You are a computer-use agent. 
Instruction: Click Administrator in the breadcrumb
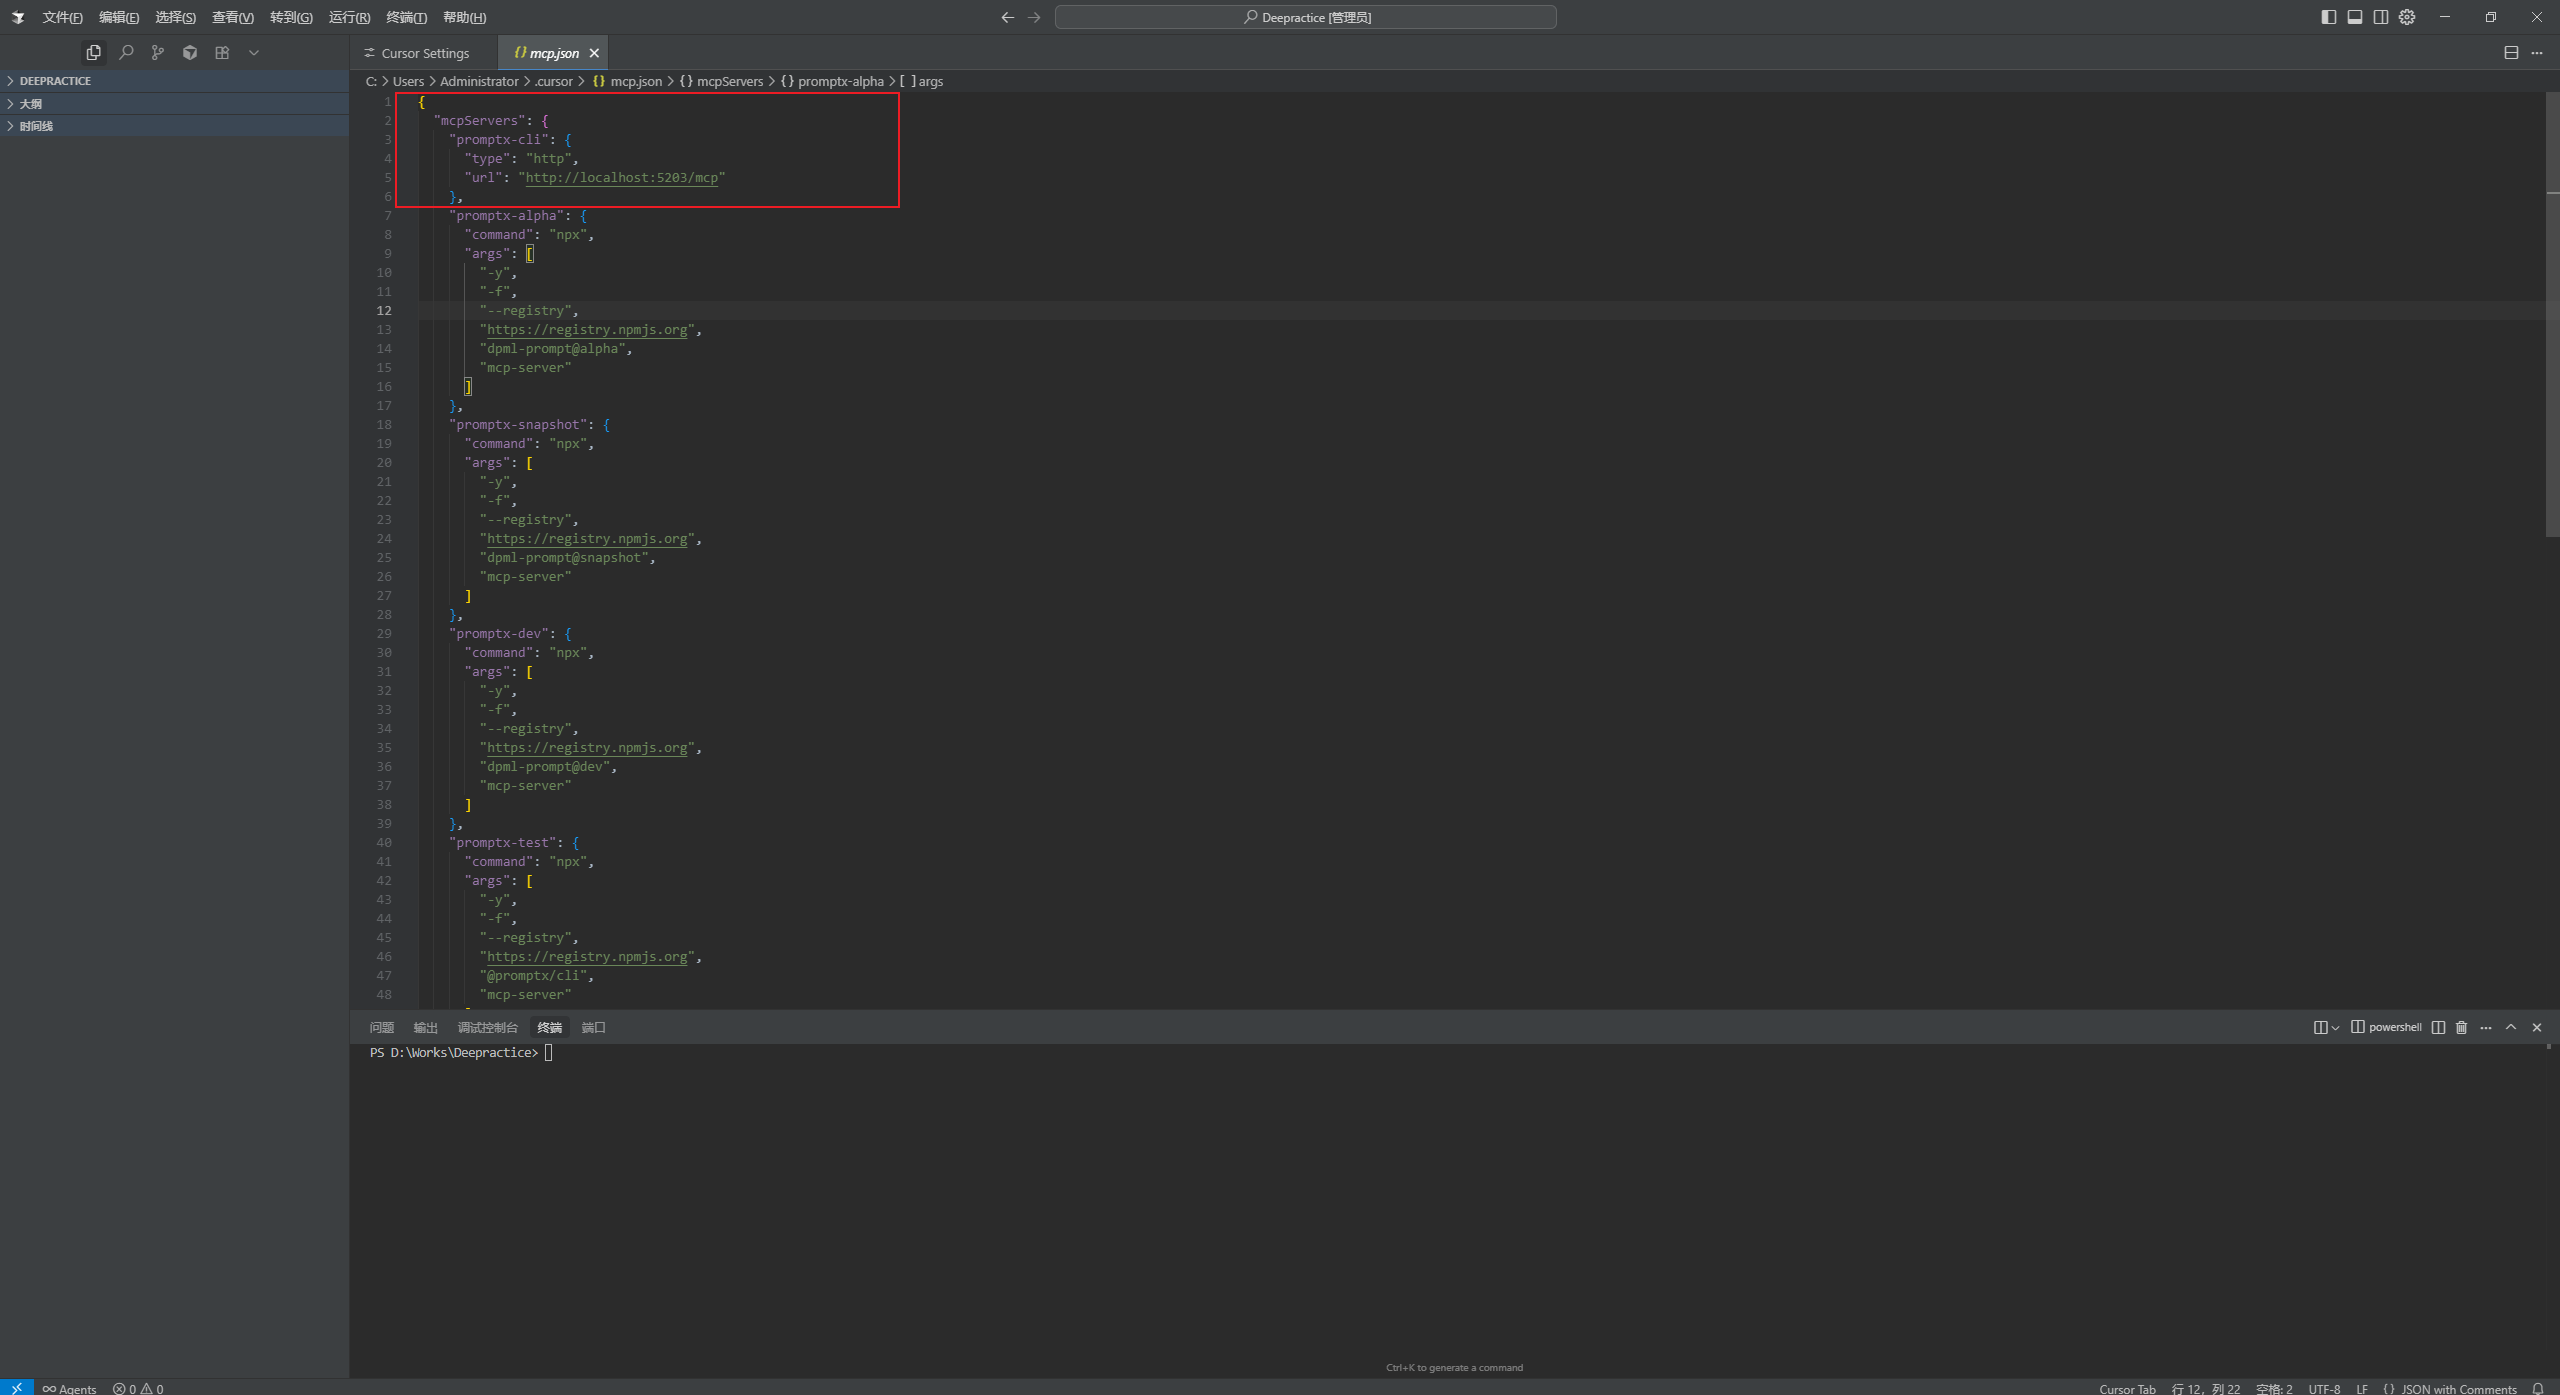[479, 81]
